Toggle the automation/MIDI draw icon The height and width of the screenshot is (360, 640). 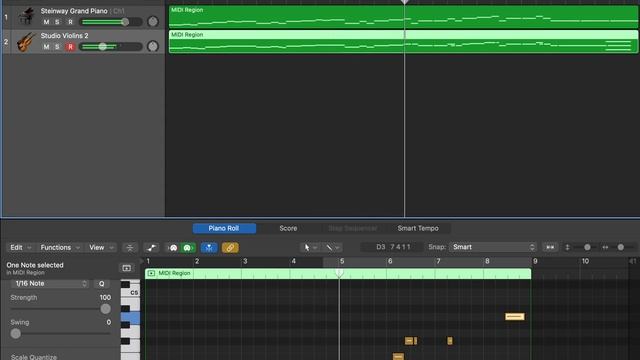point(151,247)
